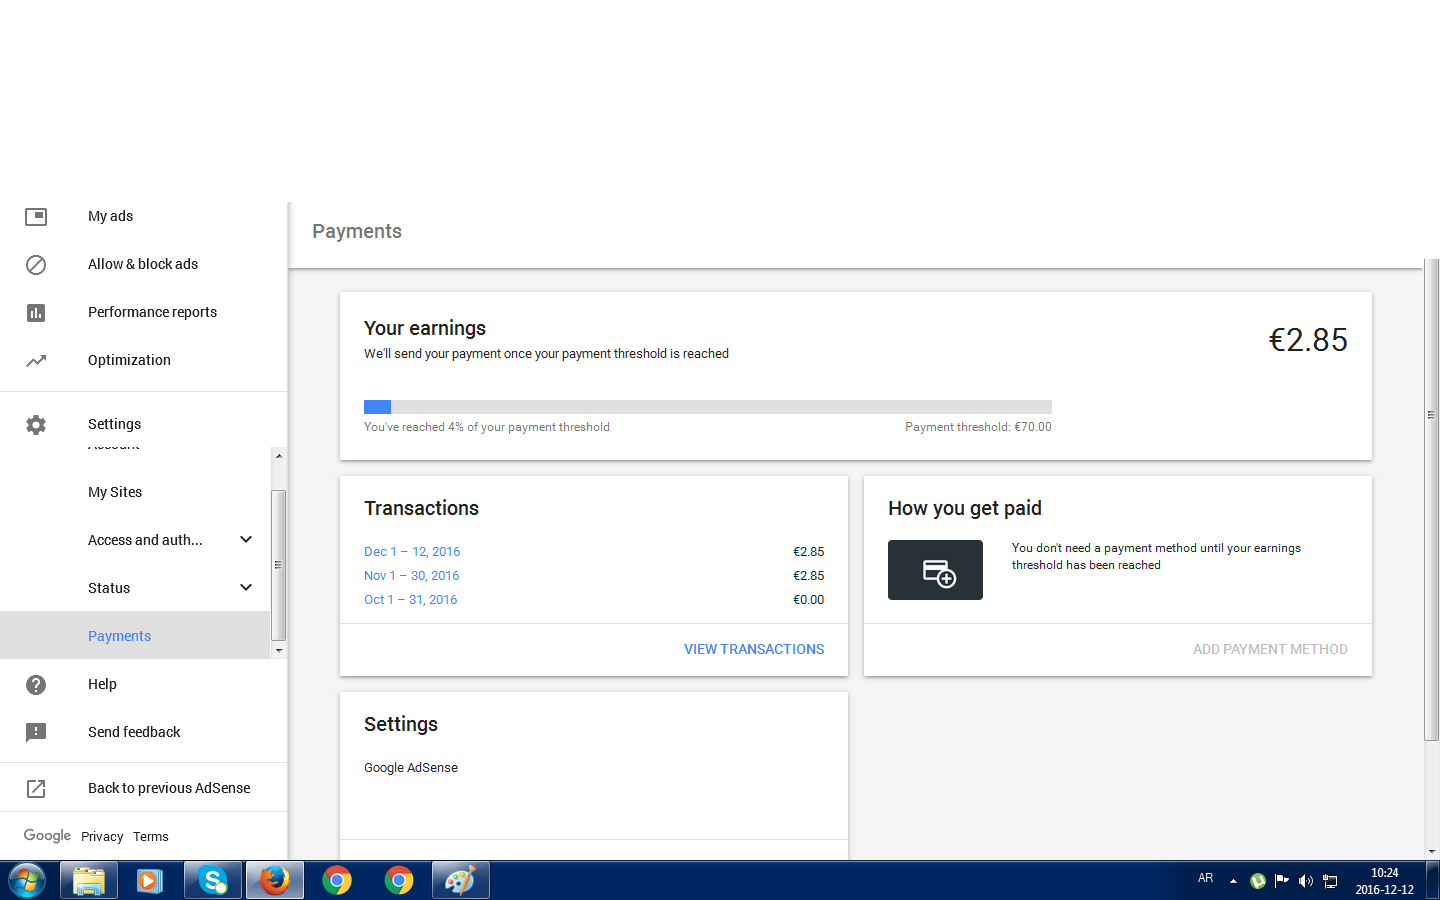
Task: Click the €2.85 earnings total
Action: pyautogui.click(x=1308, y=340)
